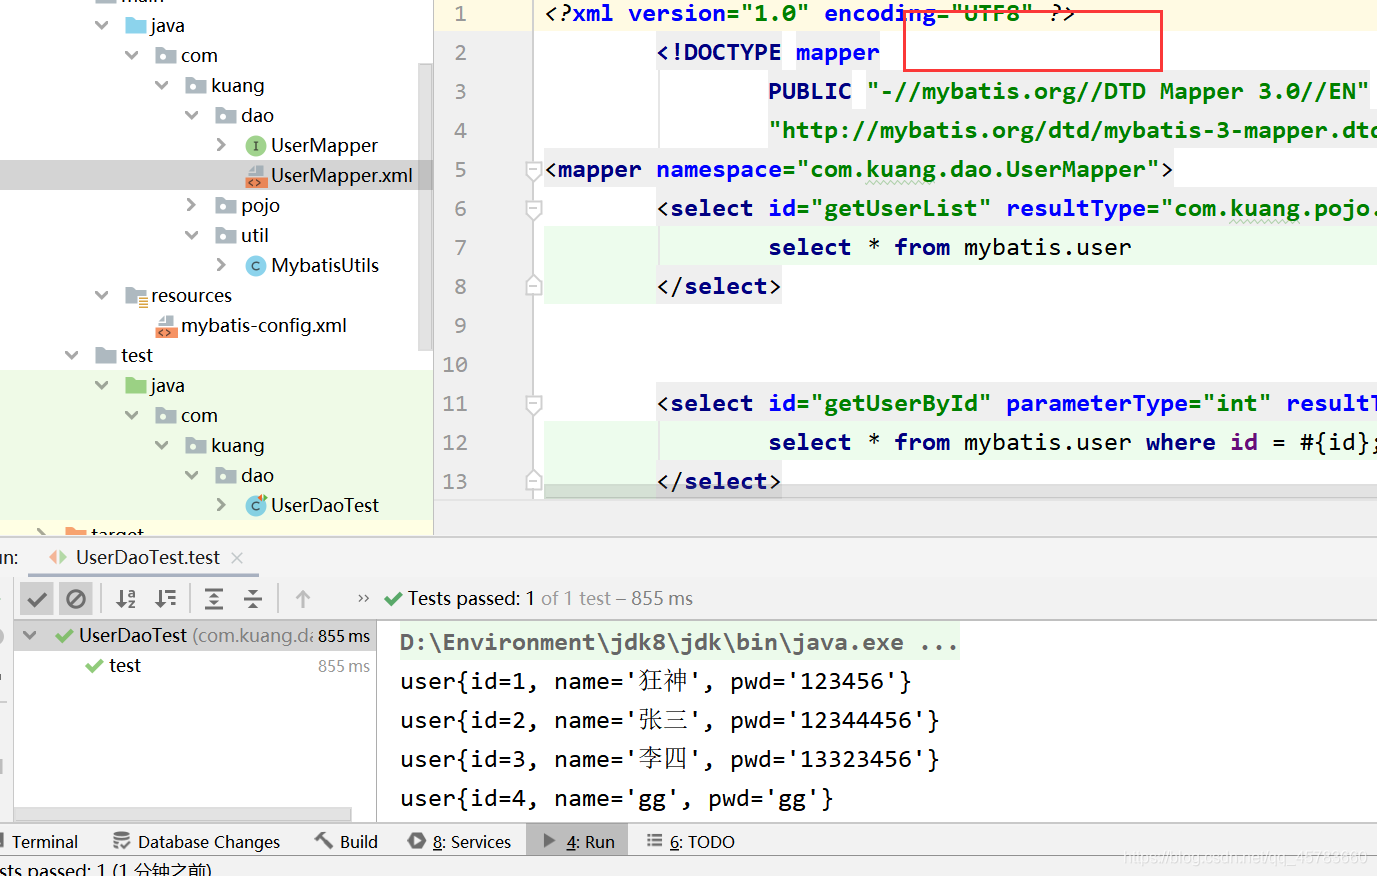Collapse the dao package containing UserMapper
The image size is (1377, 876).
192,116
